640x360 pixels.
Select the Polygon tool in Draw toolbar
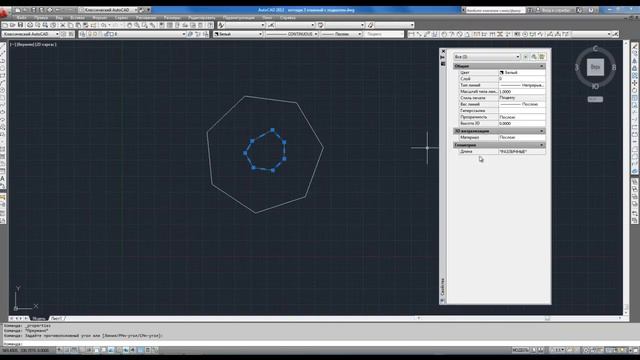coord(3,68)
